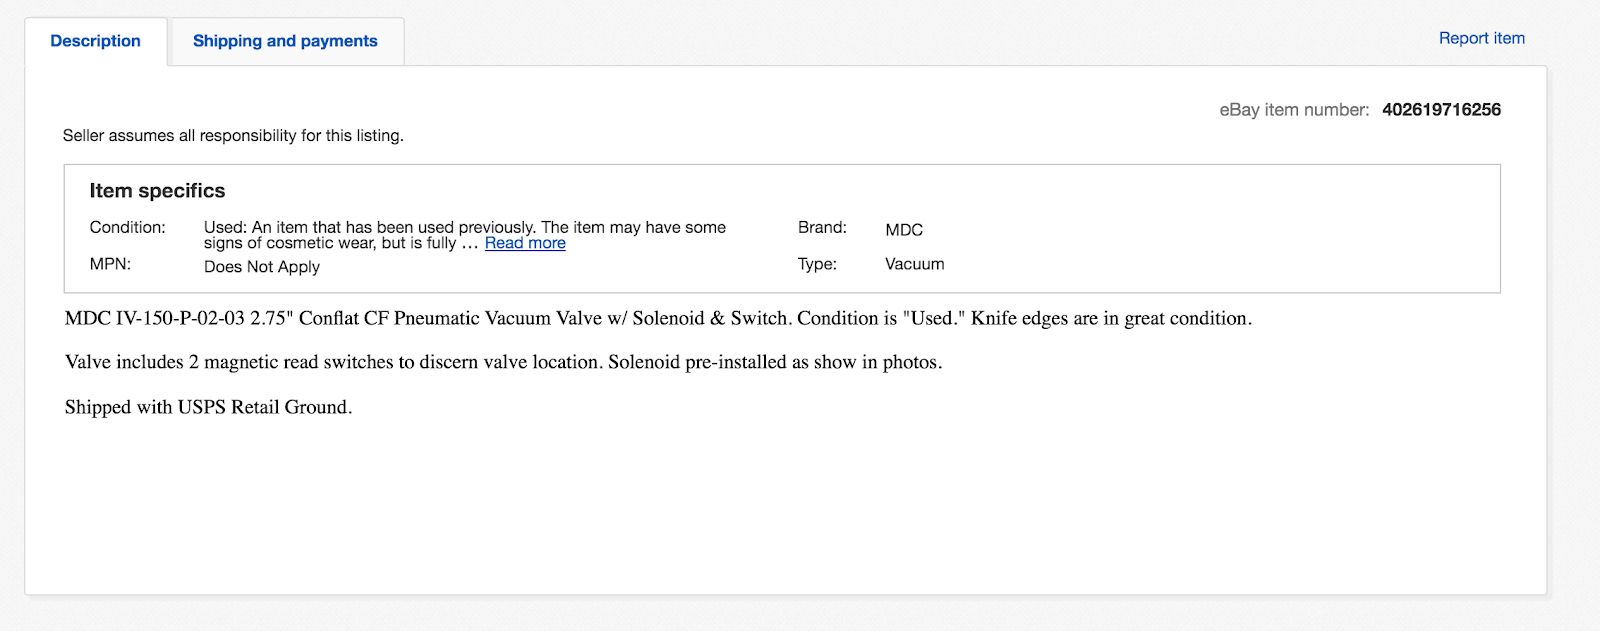Click the magnetic read switches sentence
The image size is (1600, 631).
click(x=503, y=362)
